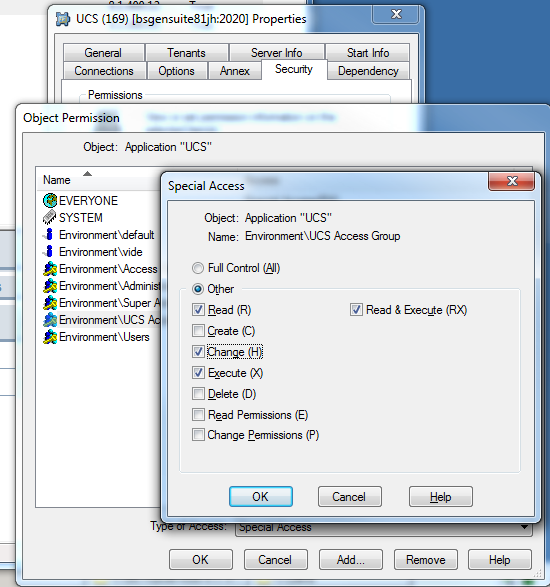The height and width of the screenshot is (587, 550).
Task: Check the Change Permissions (P) box
Action: 198,435
